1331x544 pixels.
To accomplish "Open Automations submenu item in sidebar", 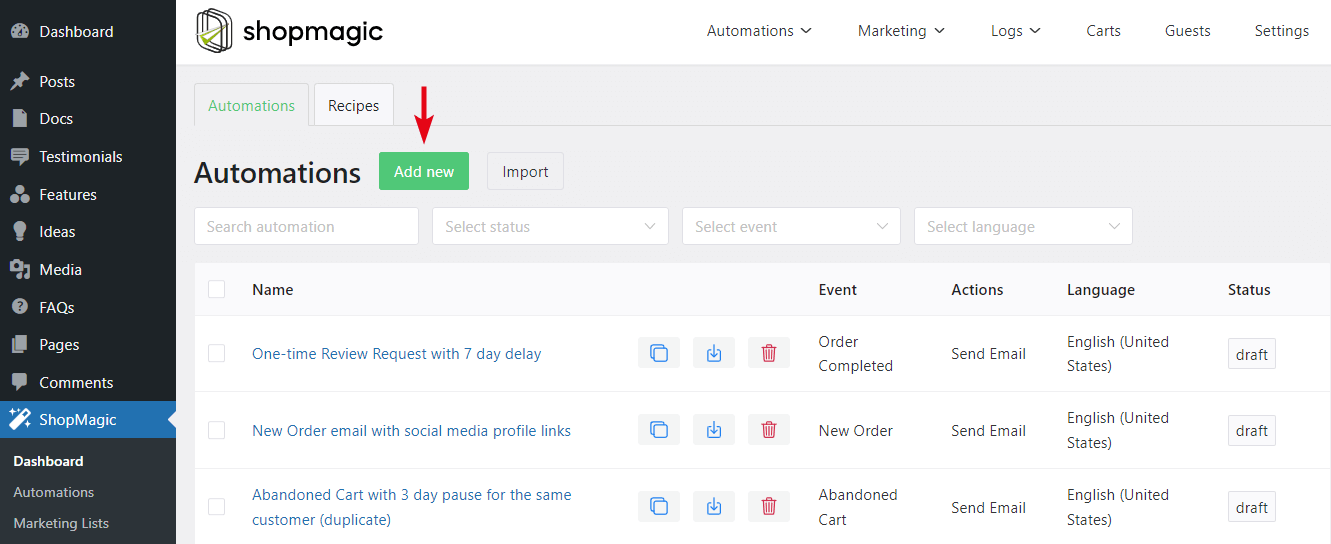I will coord(54,492).
